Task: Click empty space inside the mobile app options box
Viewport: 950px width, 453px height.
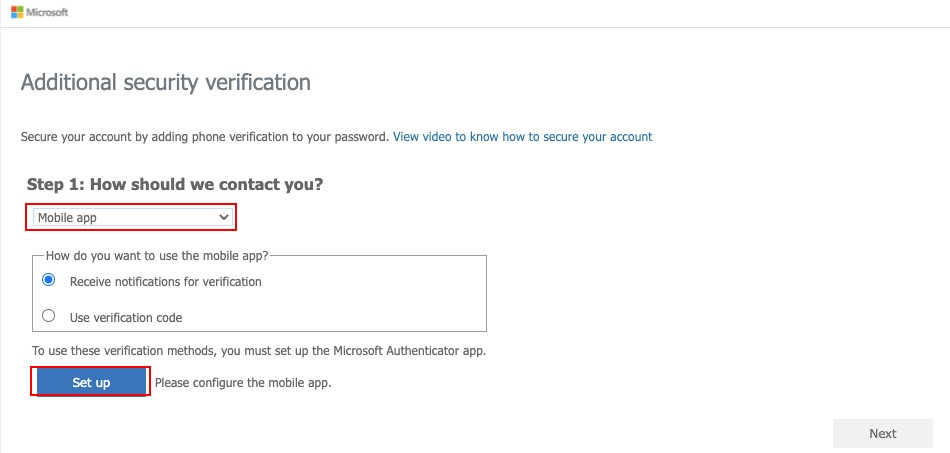Action: coord(376,300)
